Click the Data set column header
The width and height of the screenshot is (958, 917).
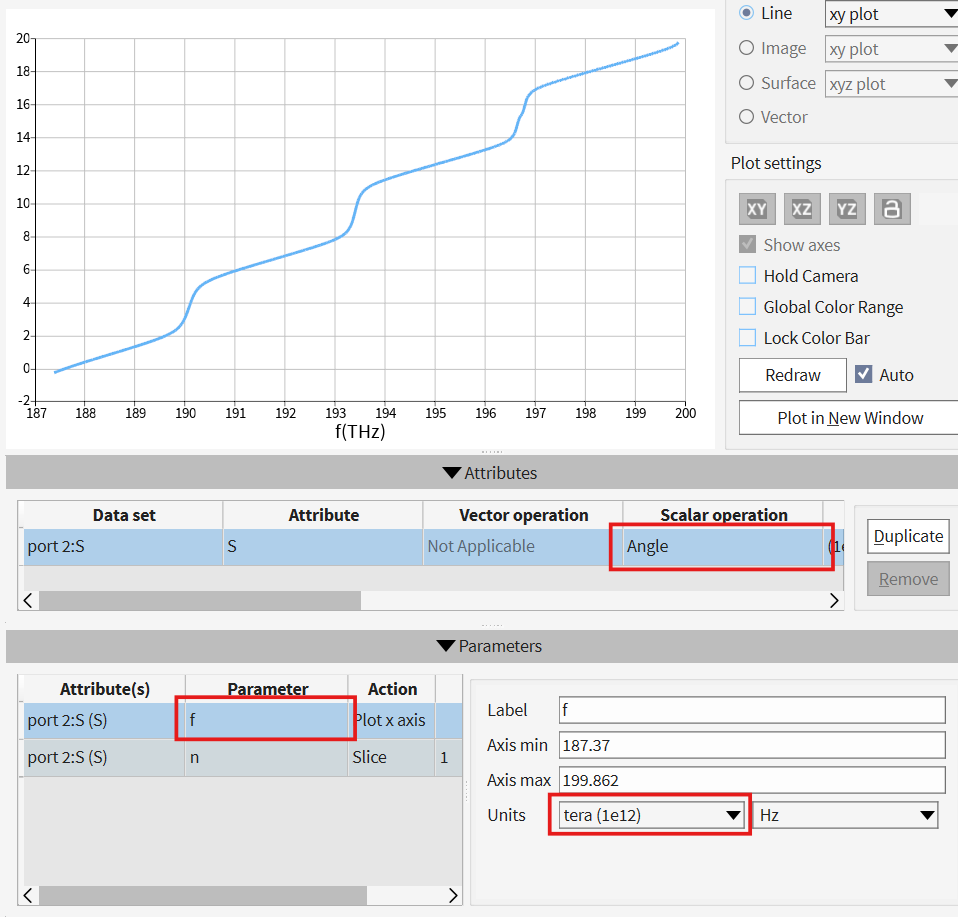click(123, 515)
